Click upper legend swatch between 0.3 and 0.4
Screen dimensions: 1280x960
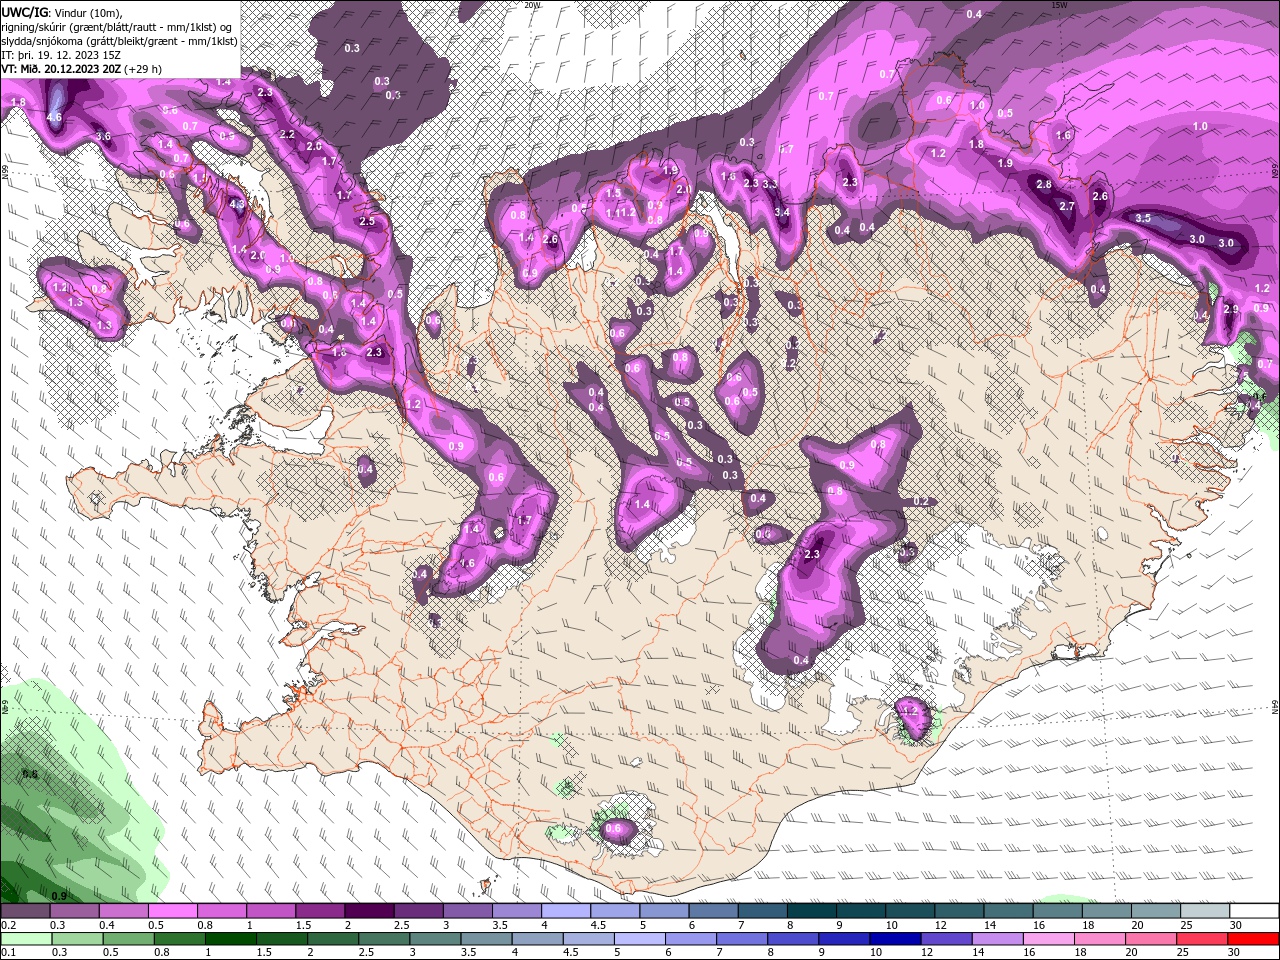coord(74,910)
